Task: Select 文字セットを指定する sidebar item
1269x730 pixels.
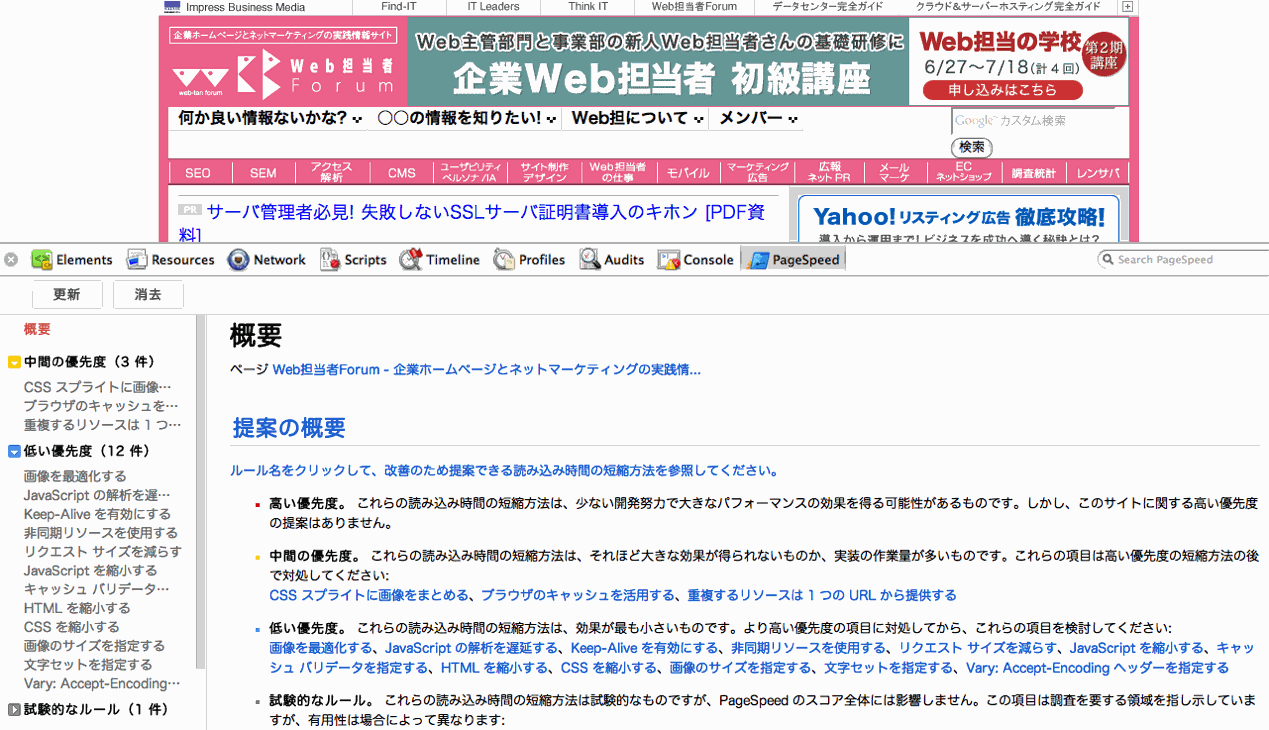Action: pyautogui.click(x=88, y=665)
